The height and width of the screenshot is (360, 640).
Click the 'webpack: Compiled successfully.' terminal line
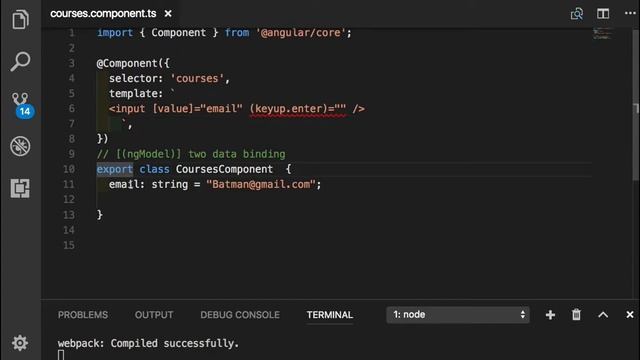click(148, 343)
